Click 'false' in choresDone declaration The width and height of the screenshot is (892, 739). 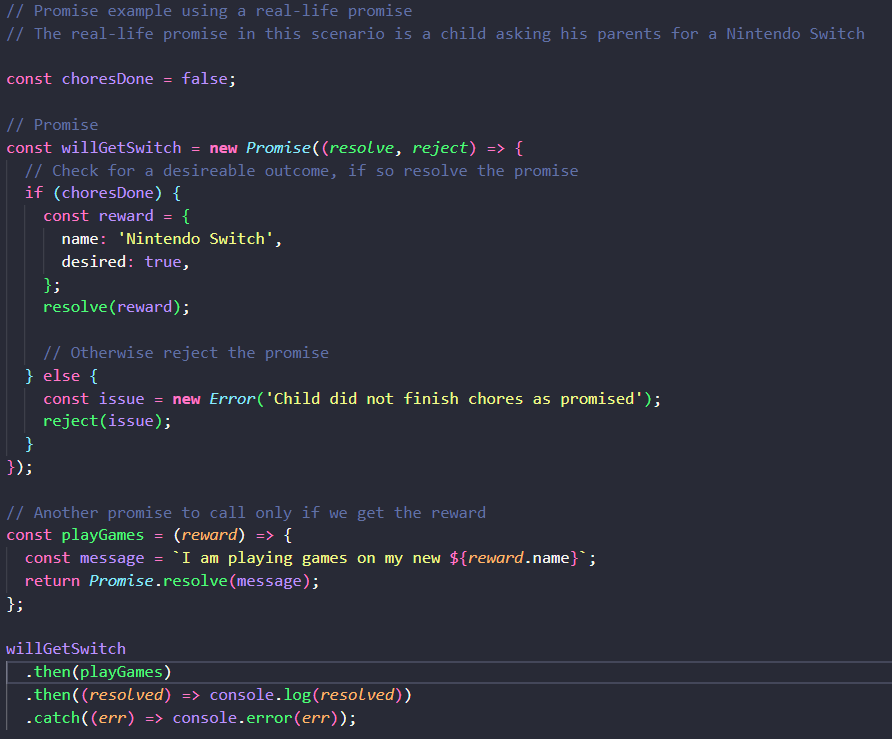coord(204,79)
